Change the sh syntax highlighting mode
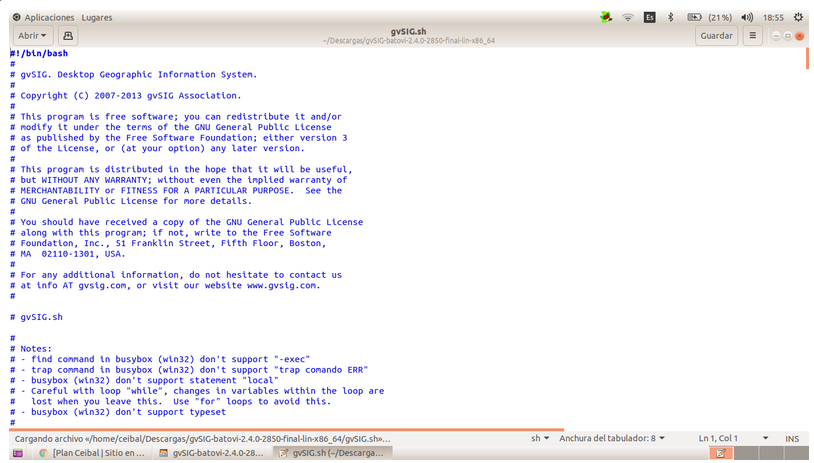Viewport: 814px width, 463px height. coord(540,439)
